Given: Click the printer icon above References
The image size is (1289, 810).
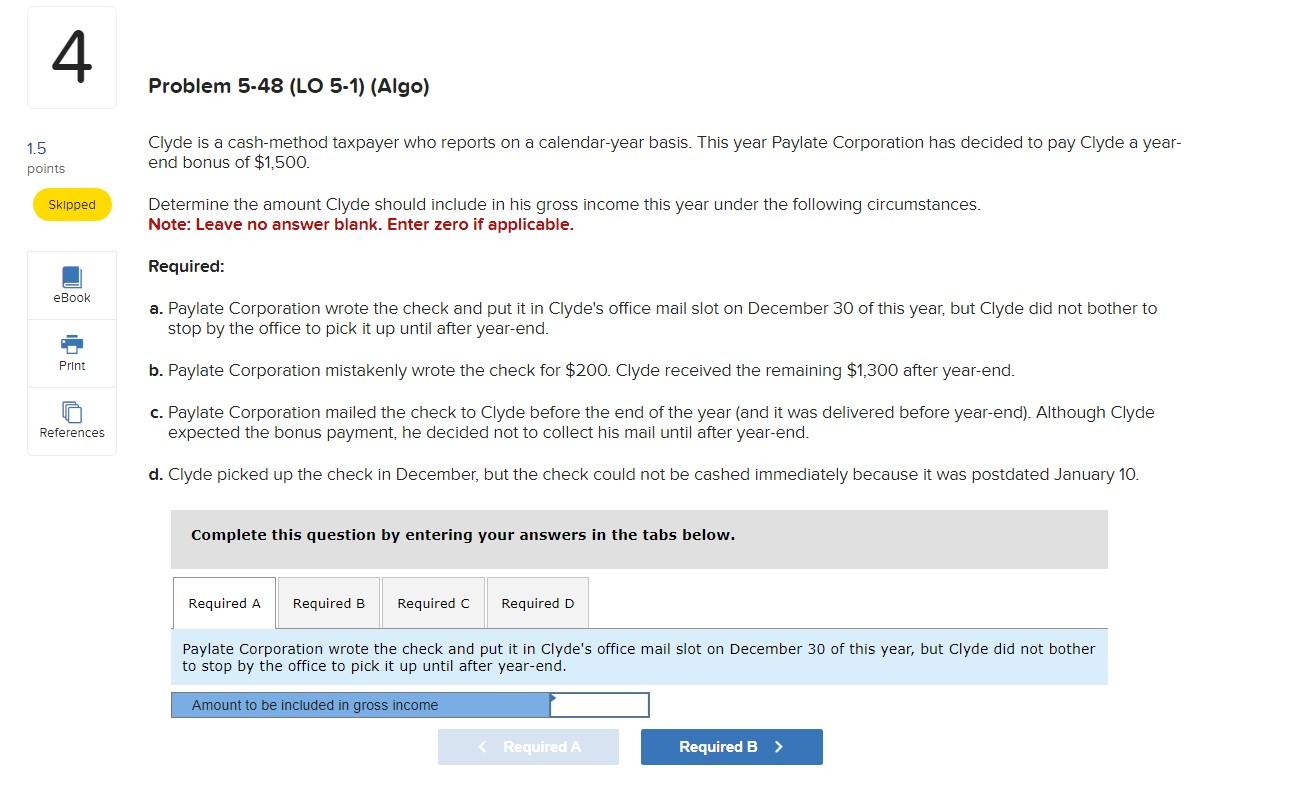Looking at the screenshot, I should (x=71, y=345).
